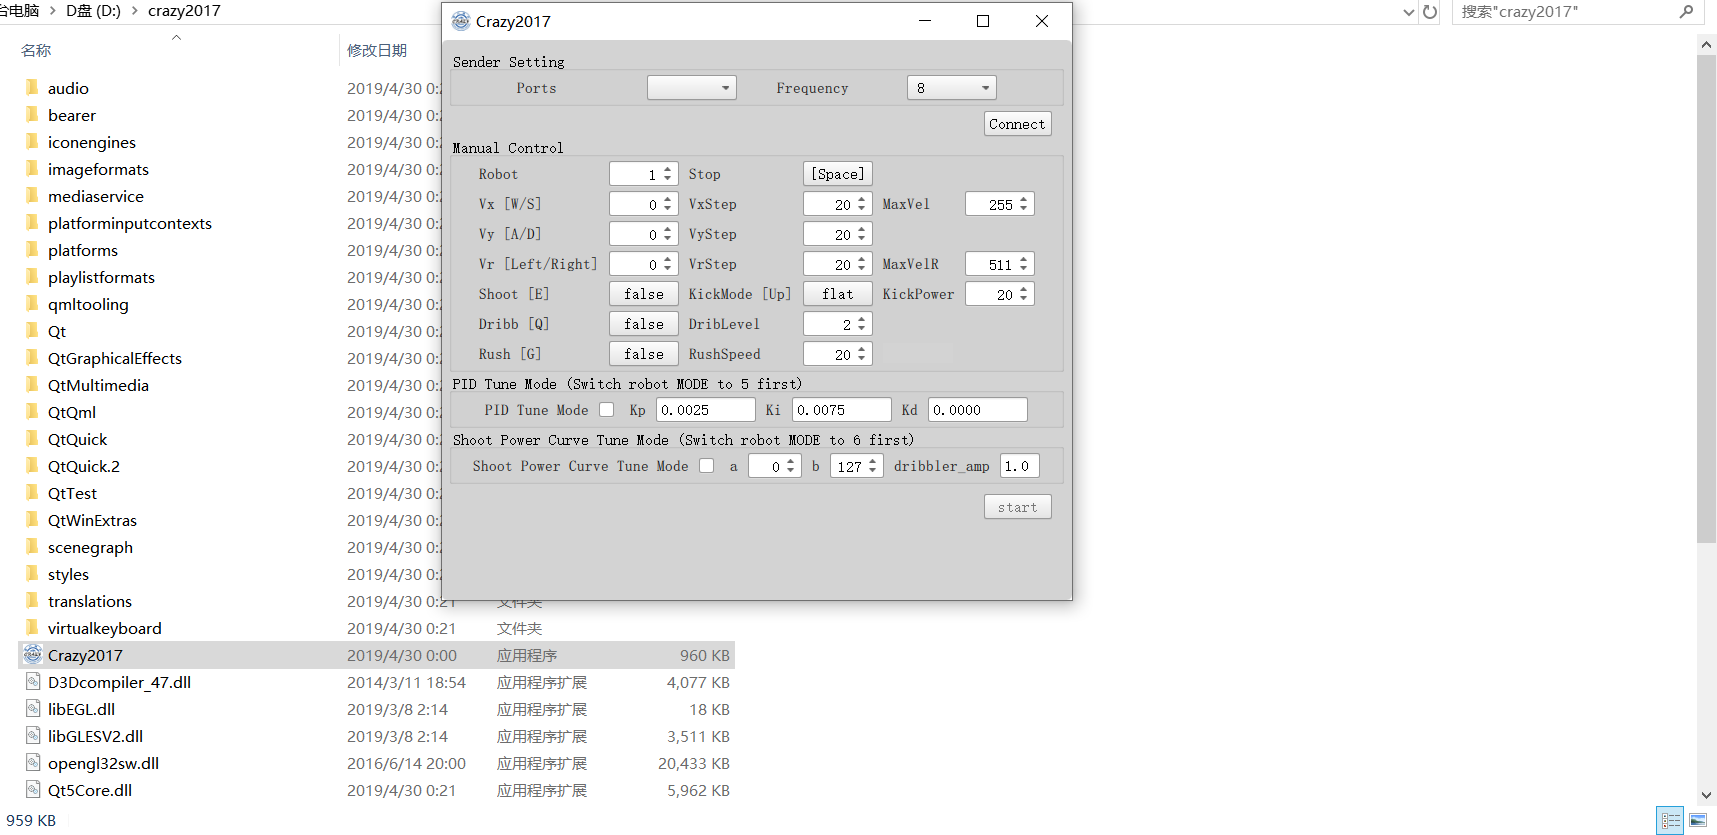Enable Shoot Power Curve Tune Mode checkbox
Image resolution: width=1717 pixels, height=835 pixels.
[707, 466]
